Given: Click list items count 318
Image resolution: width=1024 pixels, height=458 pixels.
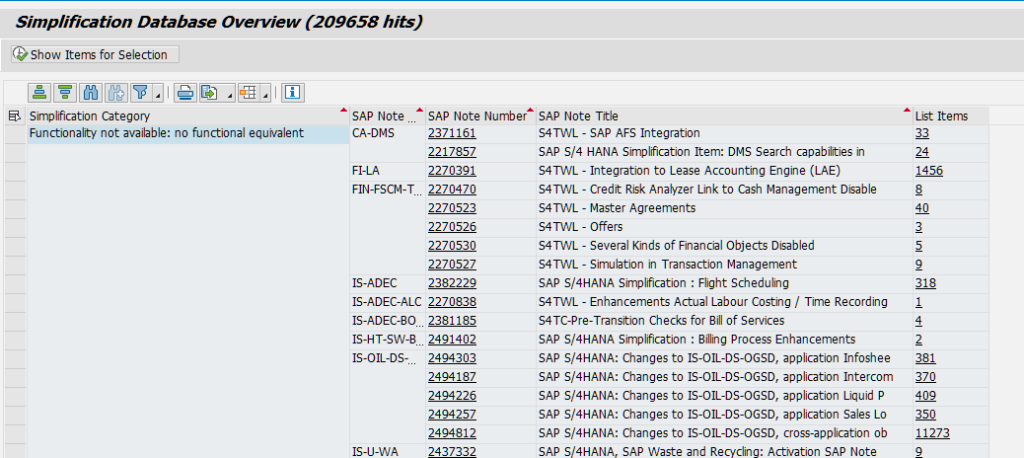Looking at the screenshot, I should pyautogui.click(x=925, y=284).
